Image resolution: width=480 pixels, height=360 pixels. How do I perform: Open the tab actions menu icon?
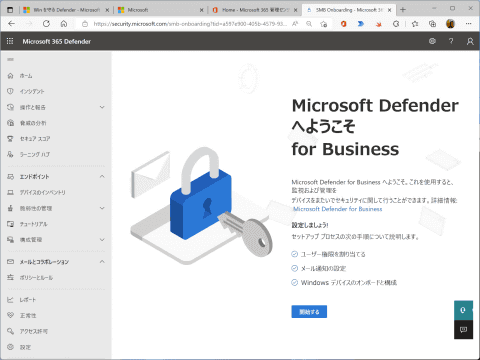point(10,10)
